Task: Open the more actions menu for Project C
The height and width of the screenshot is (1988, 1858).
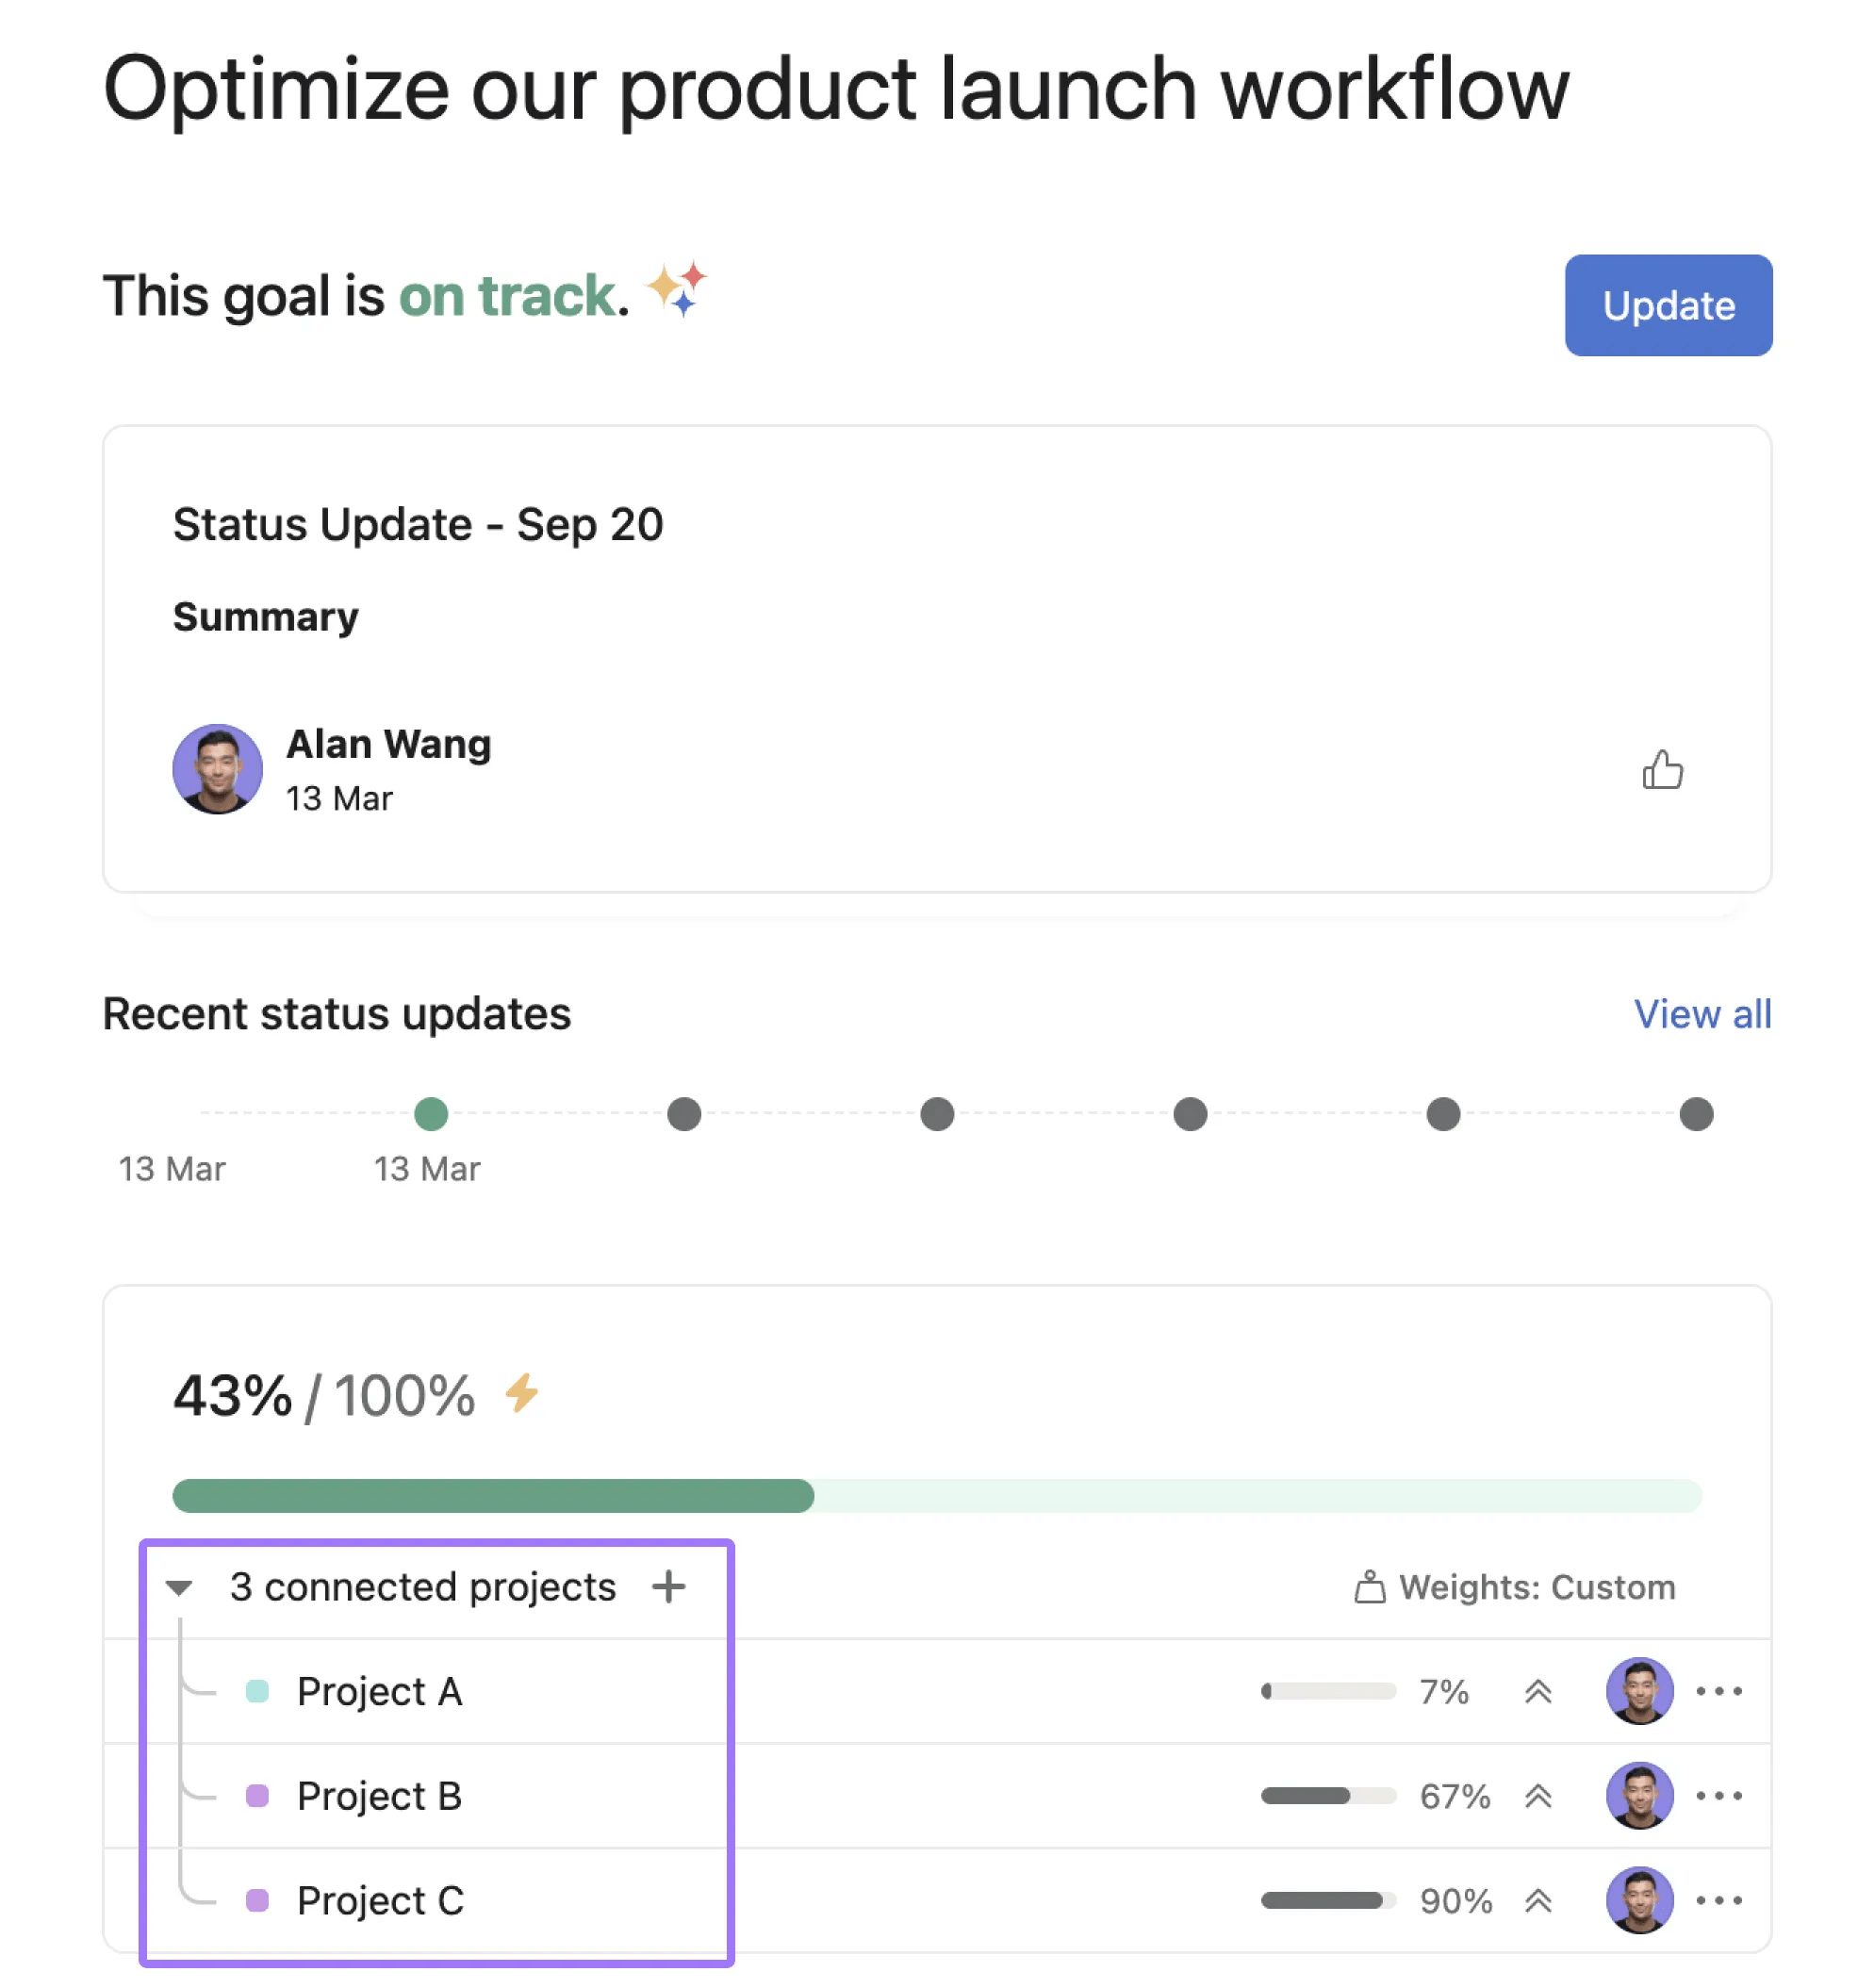Action: pos(1718,1900)
